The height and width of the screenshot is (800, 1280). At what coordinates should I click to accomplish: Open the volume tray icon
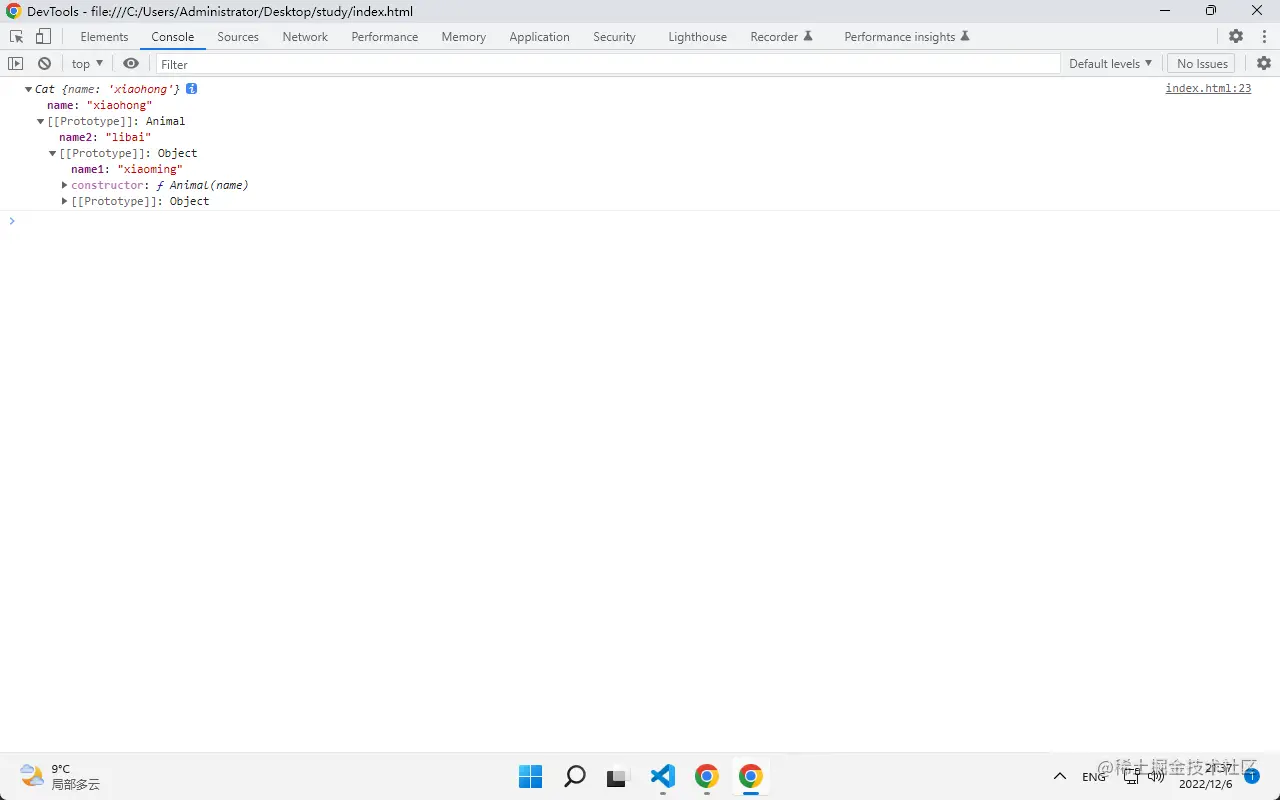[1155, 776]
